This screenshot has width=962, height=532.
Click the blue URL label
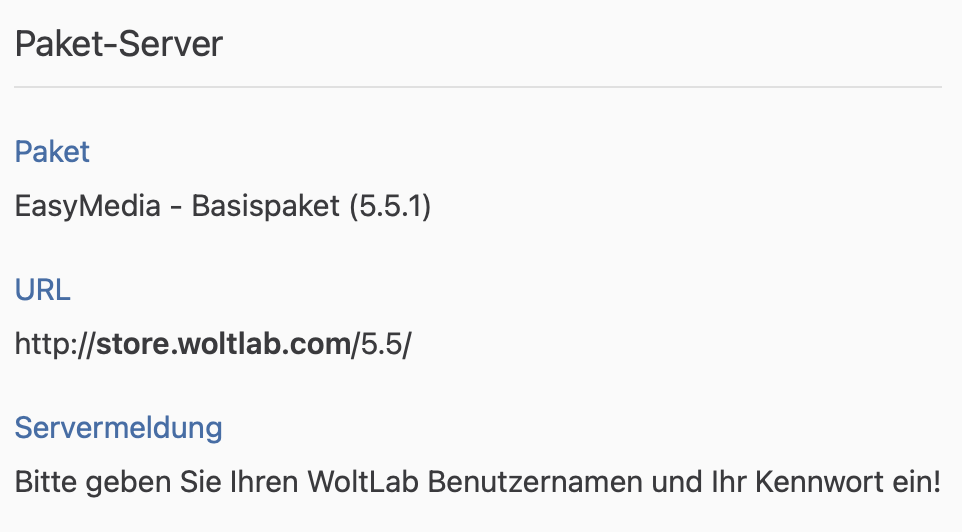tap(42, 290)
